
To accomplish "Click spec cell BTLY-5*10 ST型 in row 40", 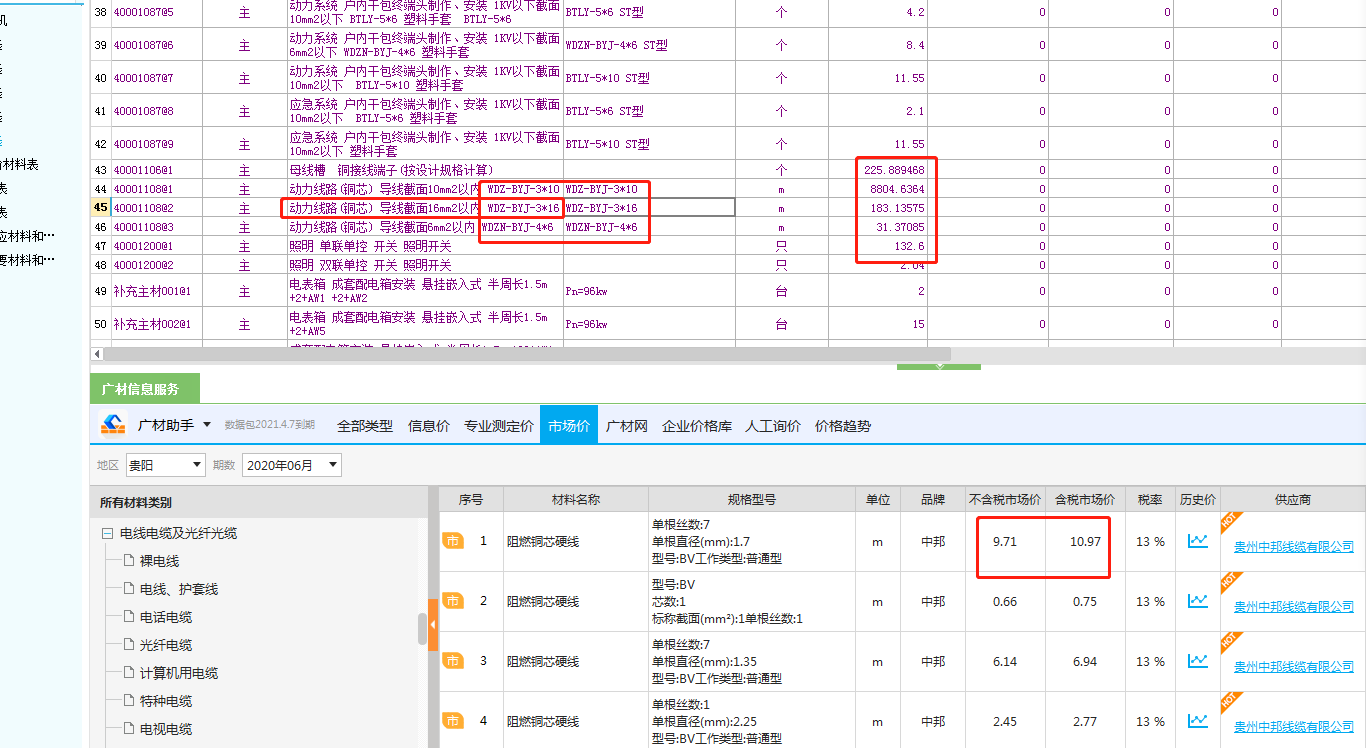I will tap(649, 78).
